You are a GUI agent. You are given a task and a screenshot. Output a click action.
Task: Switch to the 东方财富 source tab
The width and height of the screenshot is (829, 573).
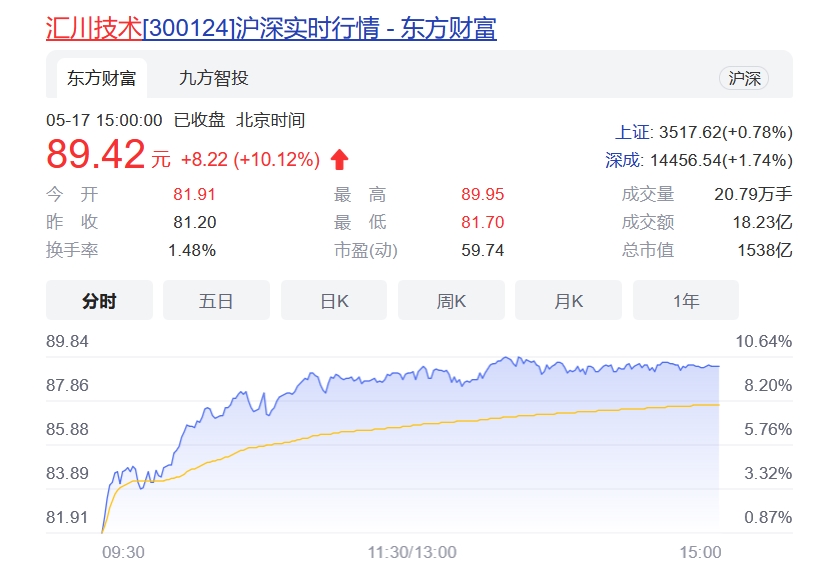click(x=102, y=78)
